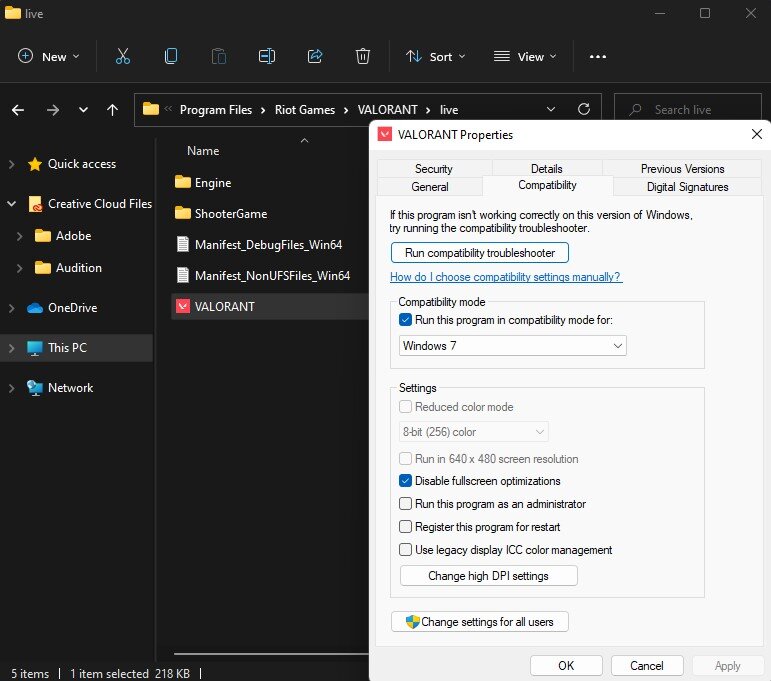Click Change high DPI settings button
The width and height of the screenshot is (771, 681).
tap(488, 576)
